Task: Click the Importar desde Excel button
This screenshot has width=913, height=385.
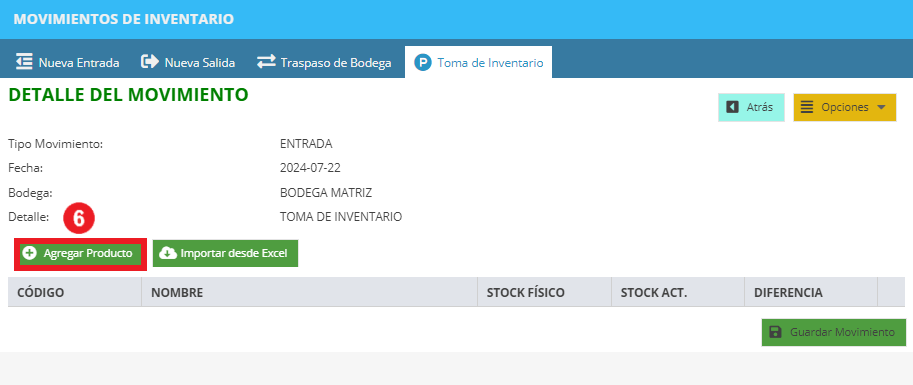Action: click(225, 253)
